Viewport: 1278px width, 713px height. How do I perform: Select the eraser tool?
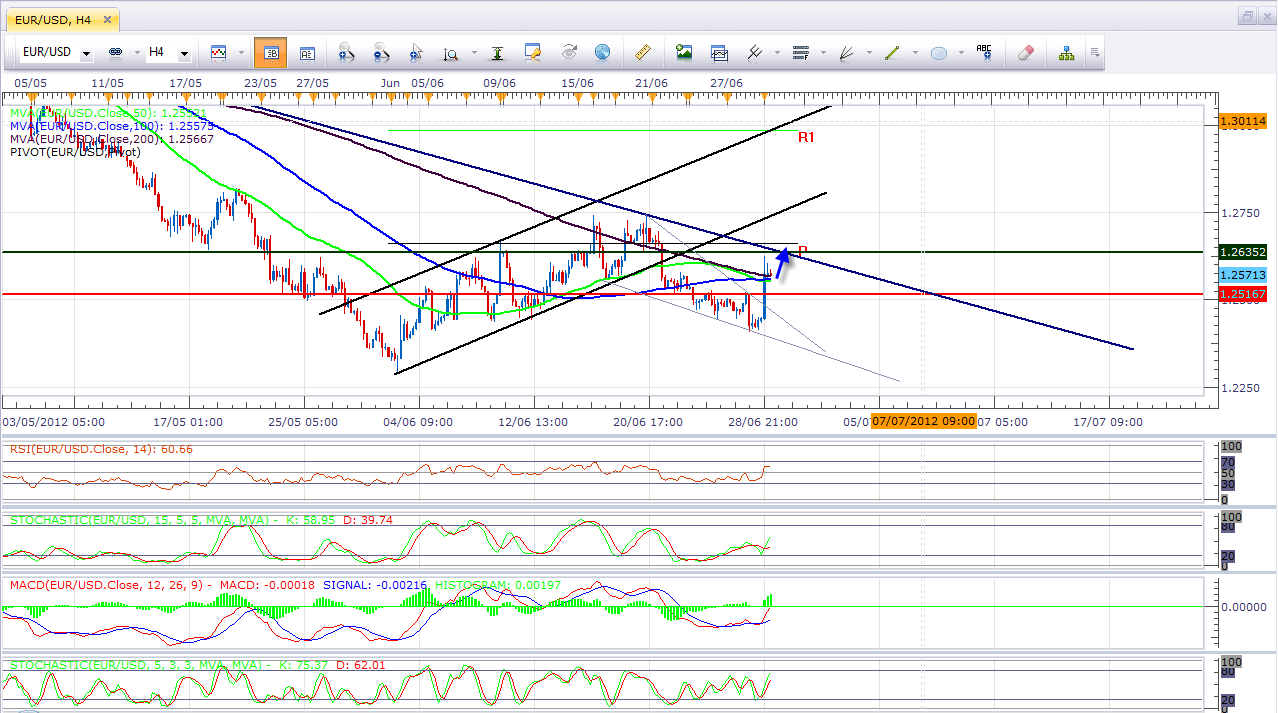[x=1025, y=52]
